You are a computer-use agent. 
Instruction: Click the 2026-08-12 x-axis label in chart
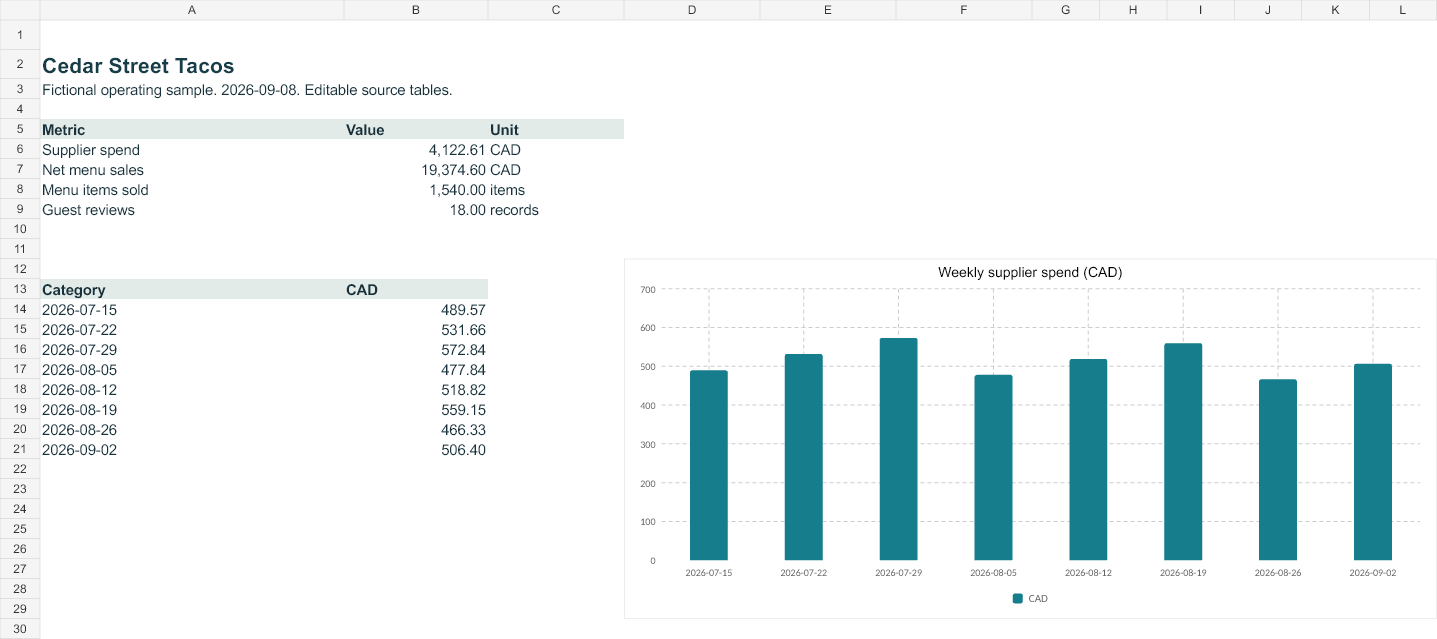(1088, 573)
